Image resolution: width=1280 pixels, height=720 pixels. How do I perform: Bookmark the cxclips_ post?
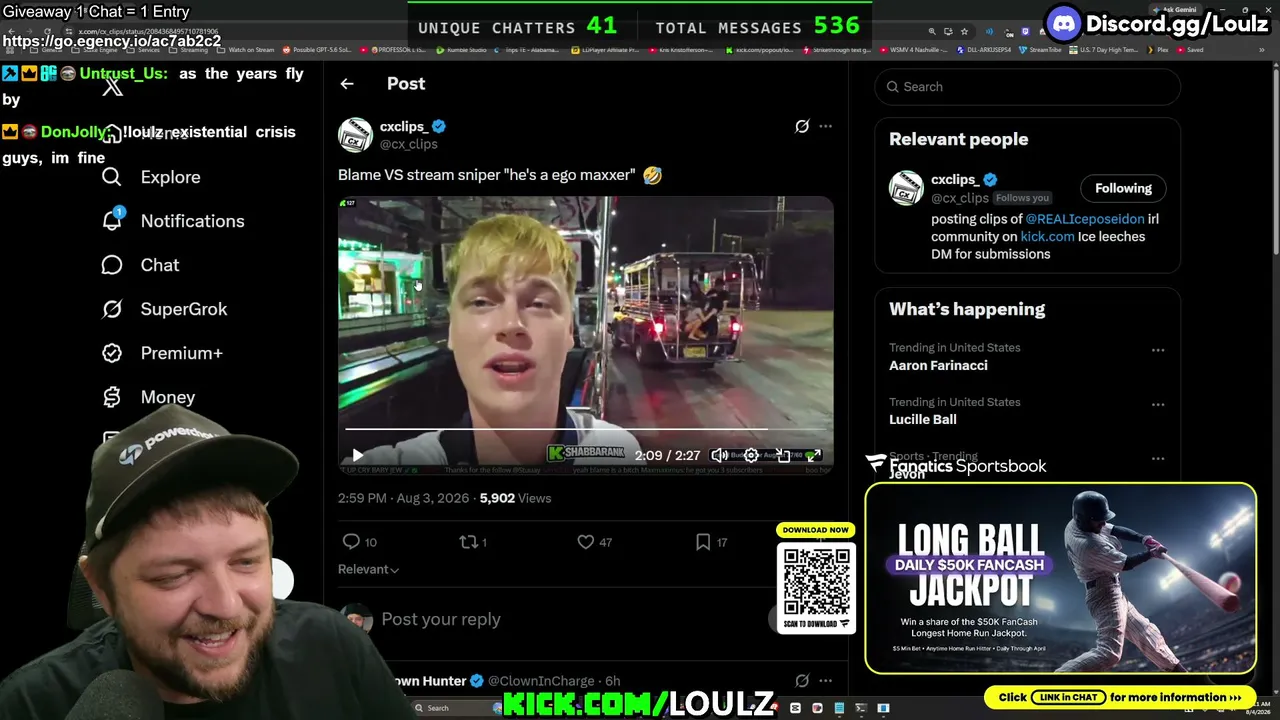pos(703,542)
